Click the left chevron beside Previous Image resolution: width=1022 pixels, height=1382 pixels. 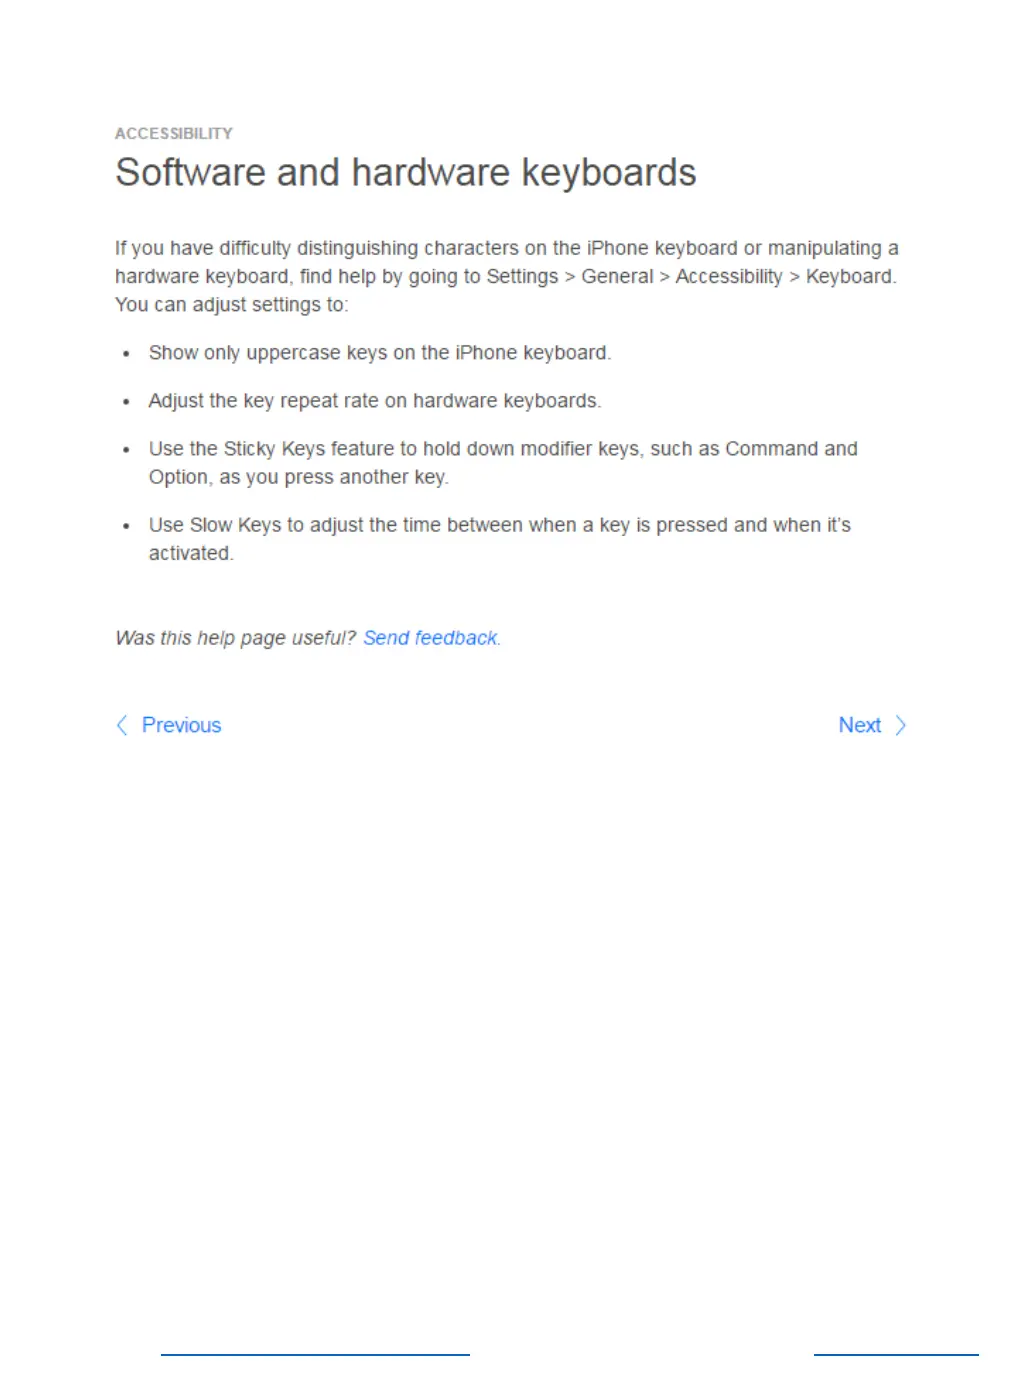point(122,725)
